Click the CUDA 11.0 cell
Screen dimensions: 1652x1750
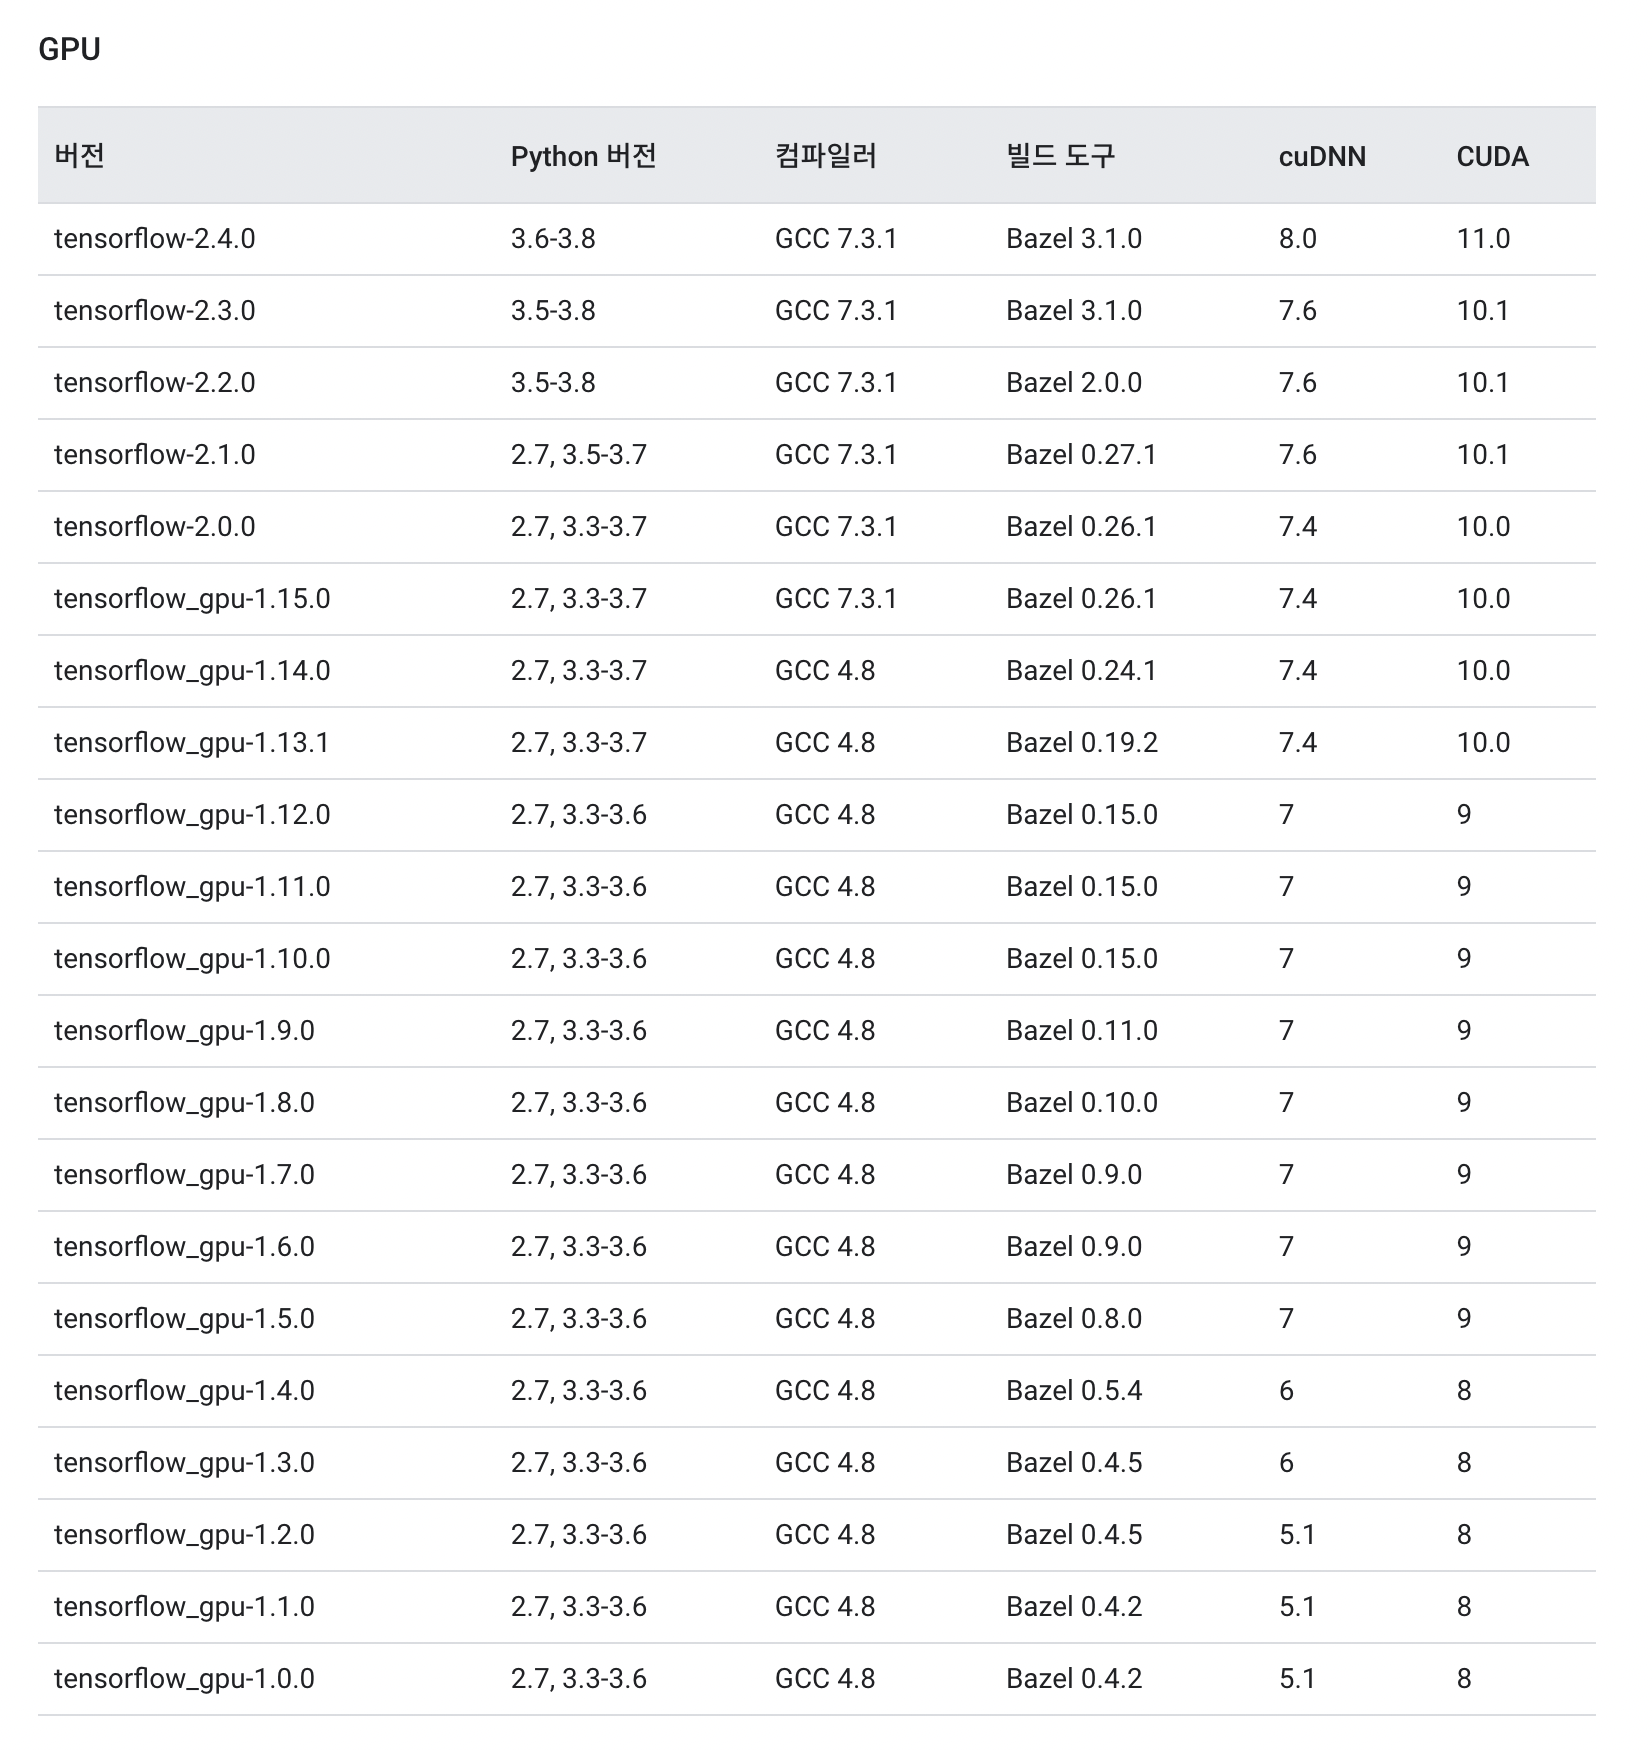coord(1483,239)
